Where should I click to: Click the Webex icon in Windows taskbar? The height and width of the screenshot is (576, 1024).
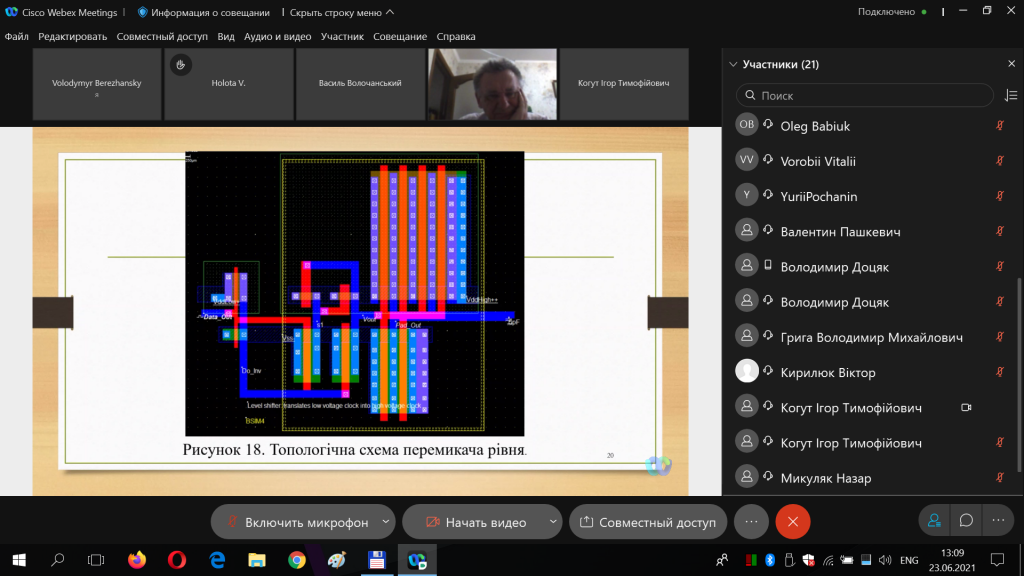[x=415, y=559]
